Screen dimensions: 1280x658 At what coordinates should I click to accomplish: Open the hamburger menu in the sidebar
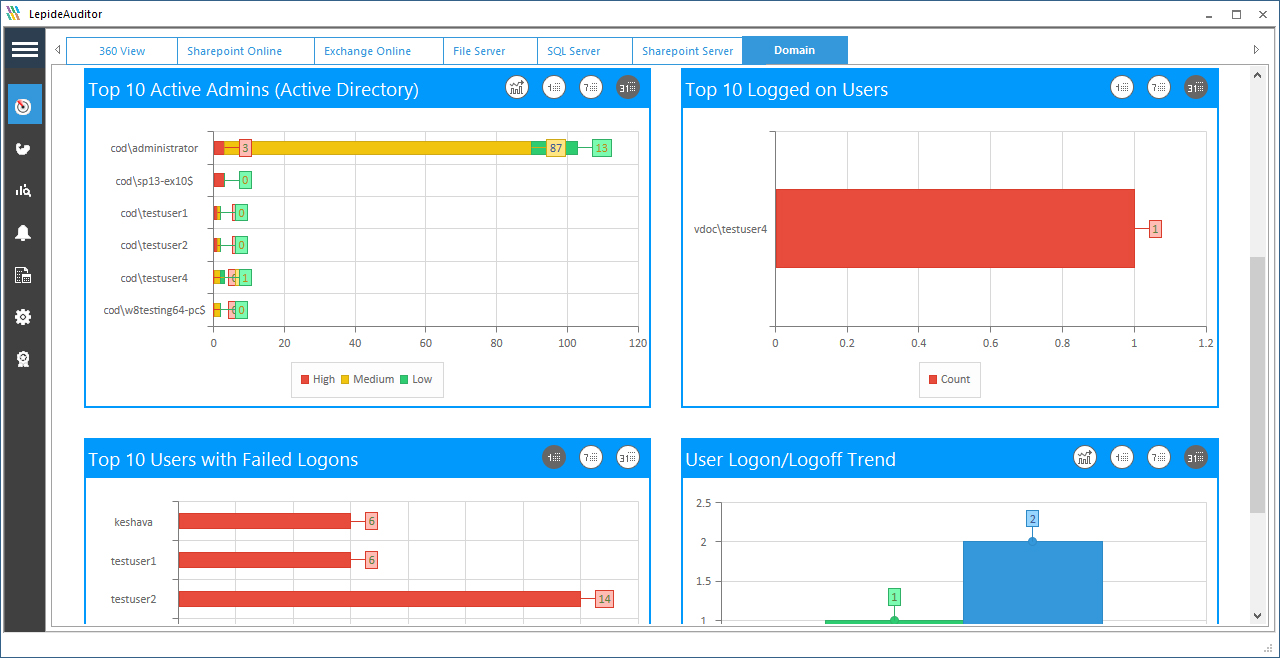click(x=24, y=50)
